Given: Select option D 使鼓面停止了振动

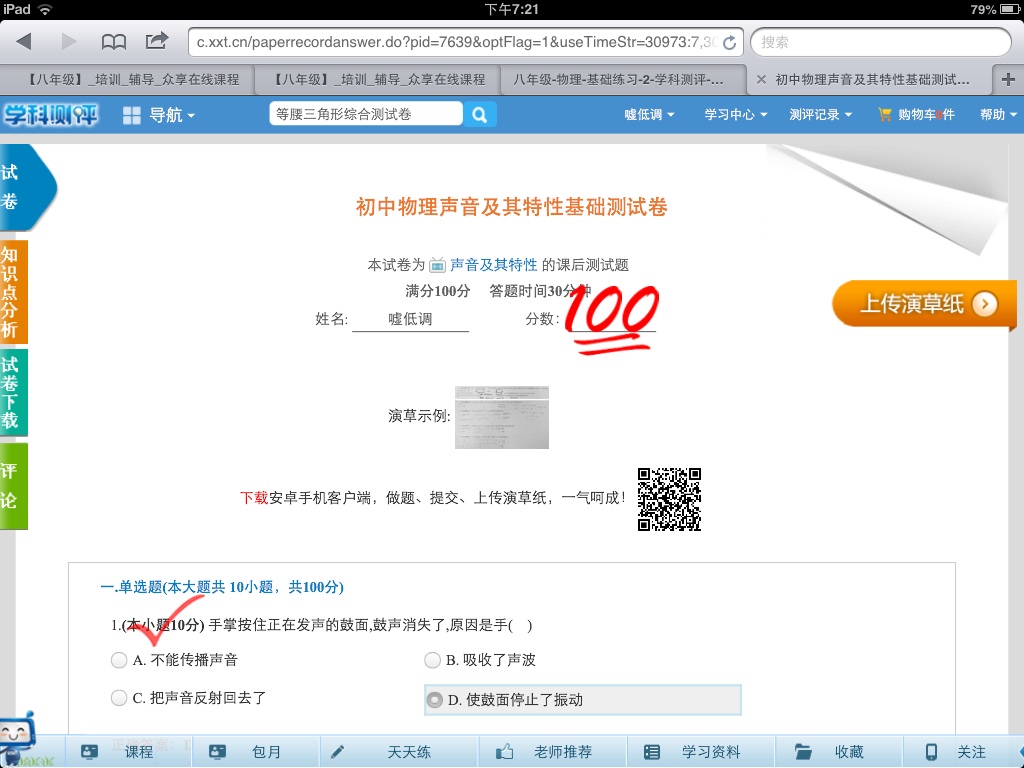Looking at the screenshot, I should [x=434, y=700].
